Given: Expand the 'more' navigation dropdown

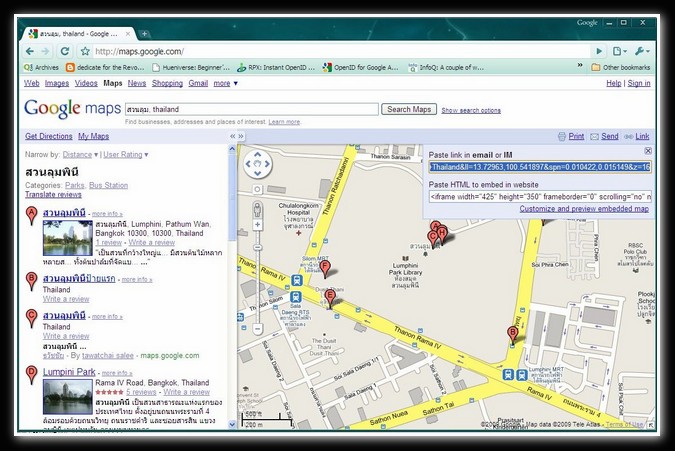Looking at the screenshot, I should (226, 83).
